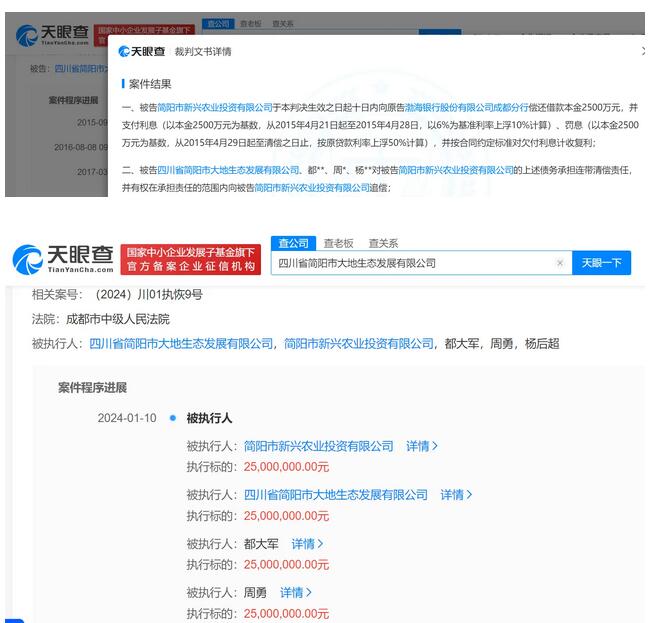The height and width of the screenshot is (623, 662).
Task: Focus the company name search input field
Action: tap(410, 263)
